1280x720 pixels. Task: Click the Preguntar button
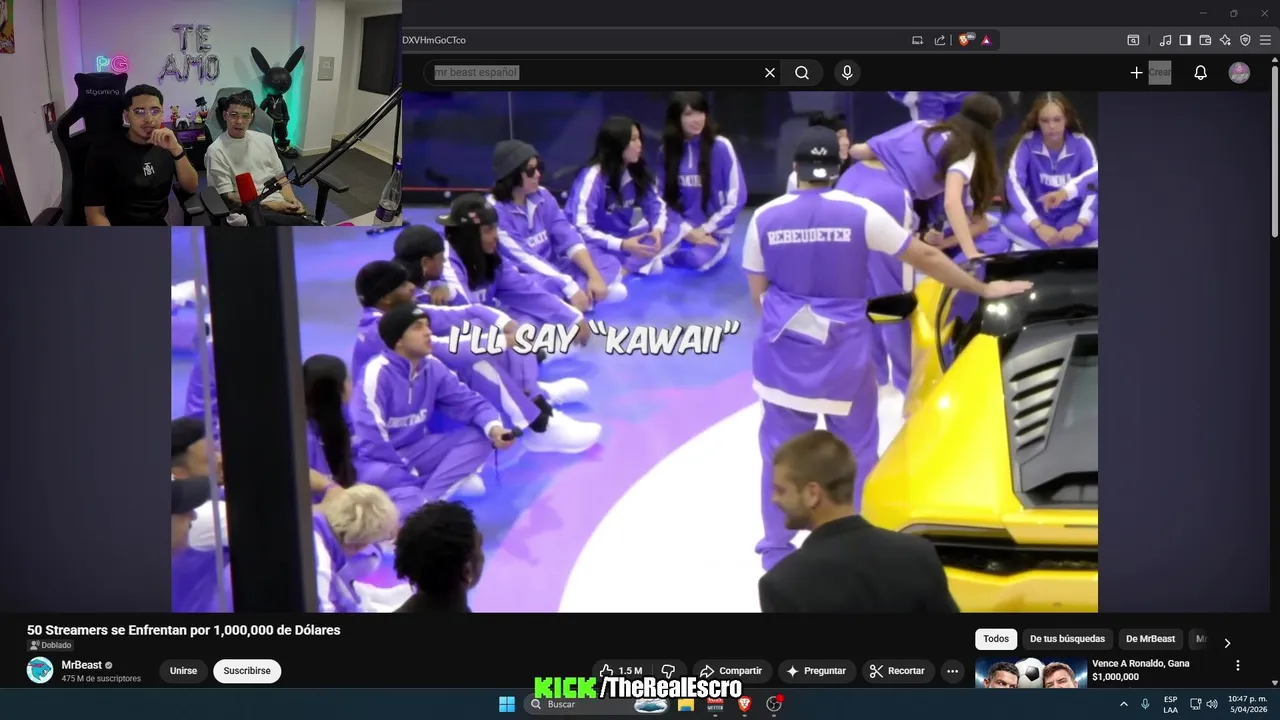point(817,671)
